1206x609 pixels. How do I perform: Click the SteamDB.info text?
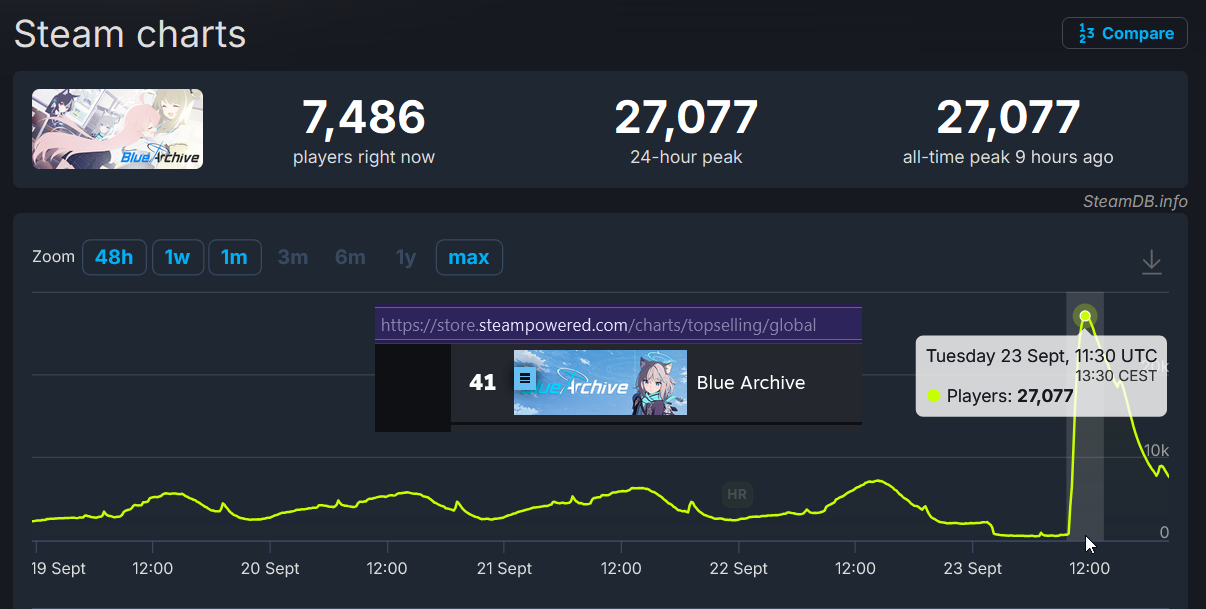[1134, 201]
